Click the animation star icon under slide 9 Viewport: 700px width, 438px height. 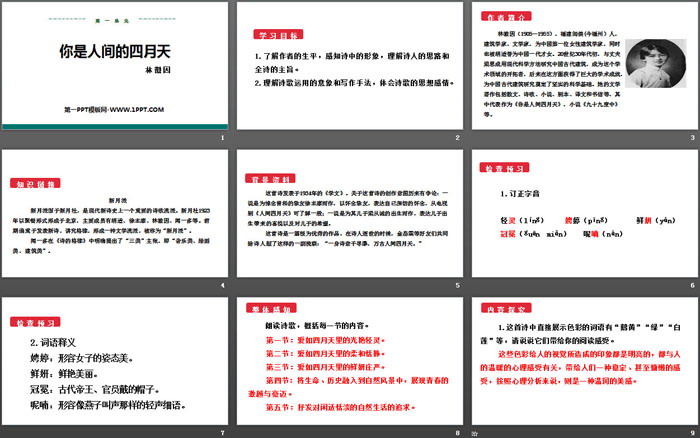click(x=475, y=433)
